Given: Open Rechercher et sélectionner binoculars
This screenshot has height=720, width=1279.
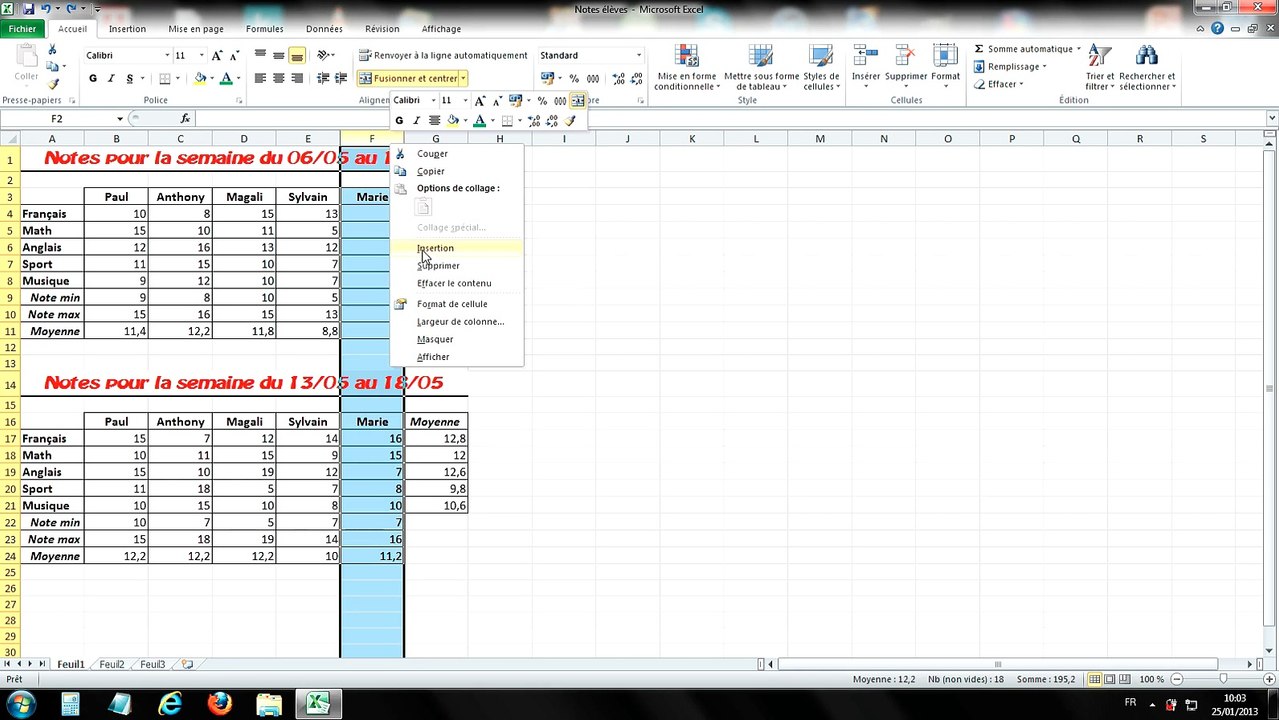Looking at the screenshot, I should click(x=1147, y=68).
